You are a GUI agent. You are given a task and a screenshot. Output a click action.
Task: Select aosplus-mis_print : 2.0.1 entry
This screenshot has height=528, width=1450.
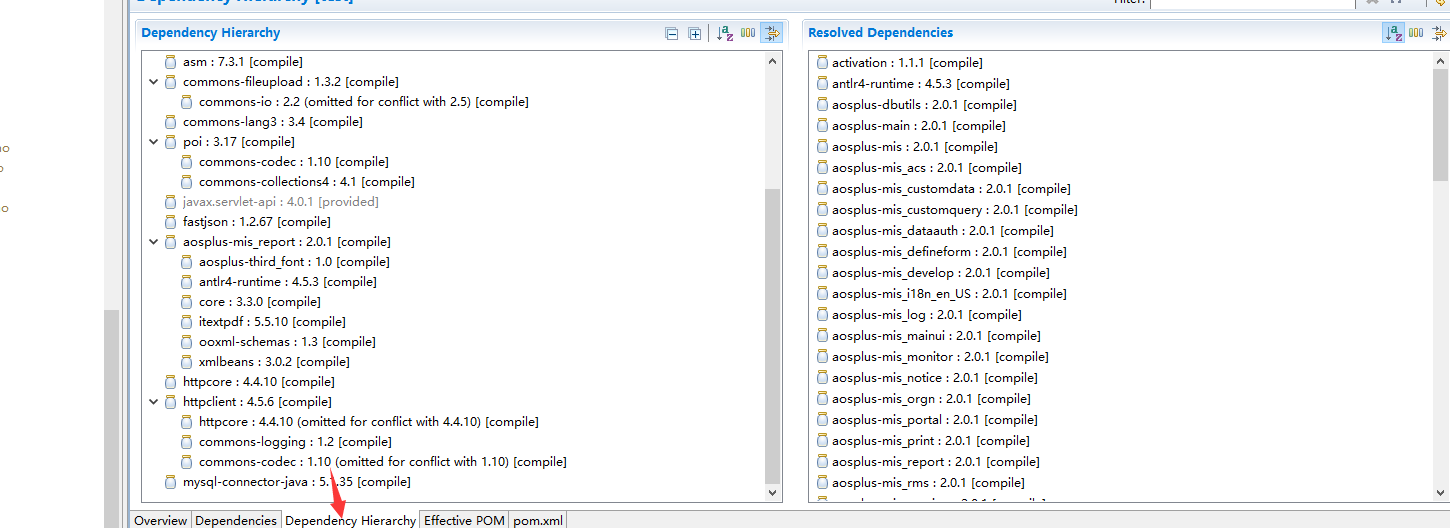pos(932,441)
